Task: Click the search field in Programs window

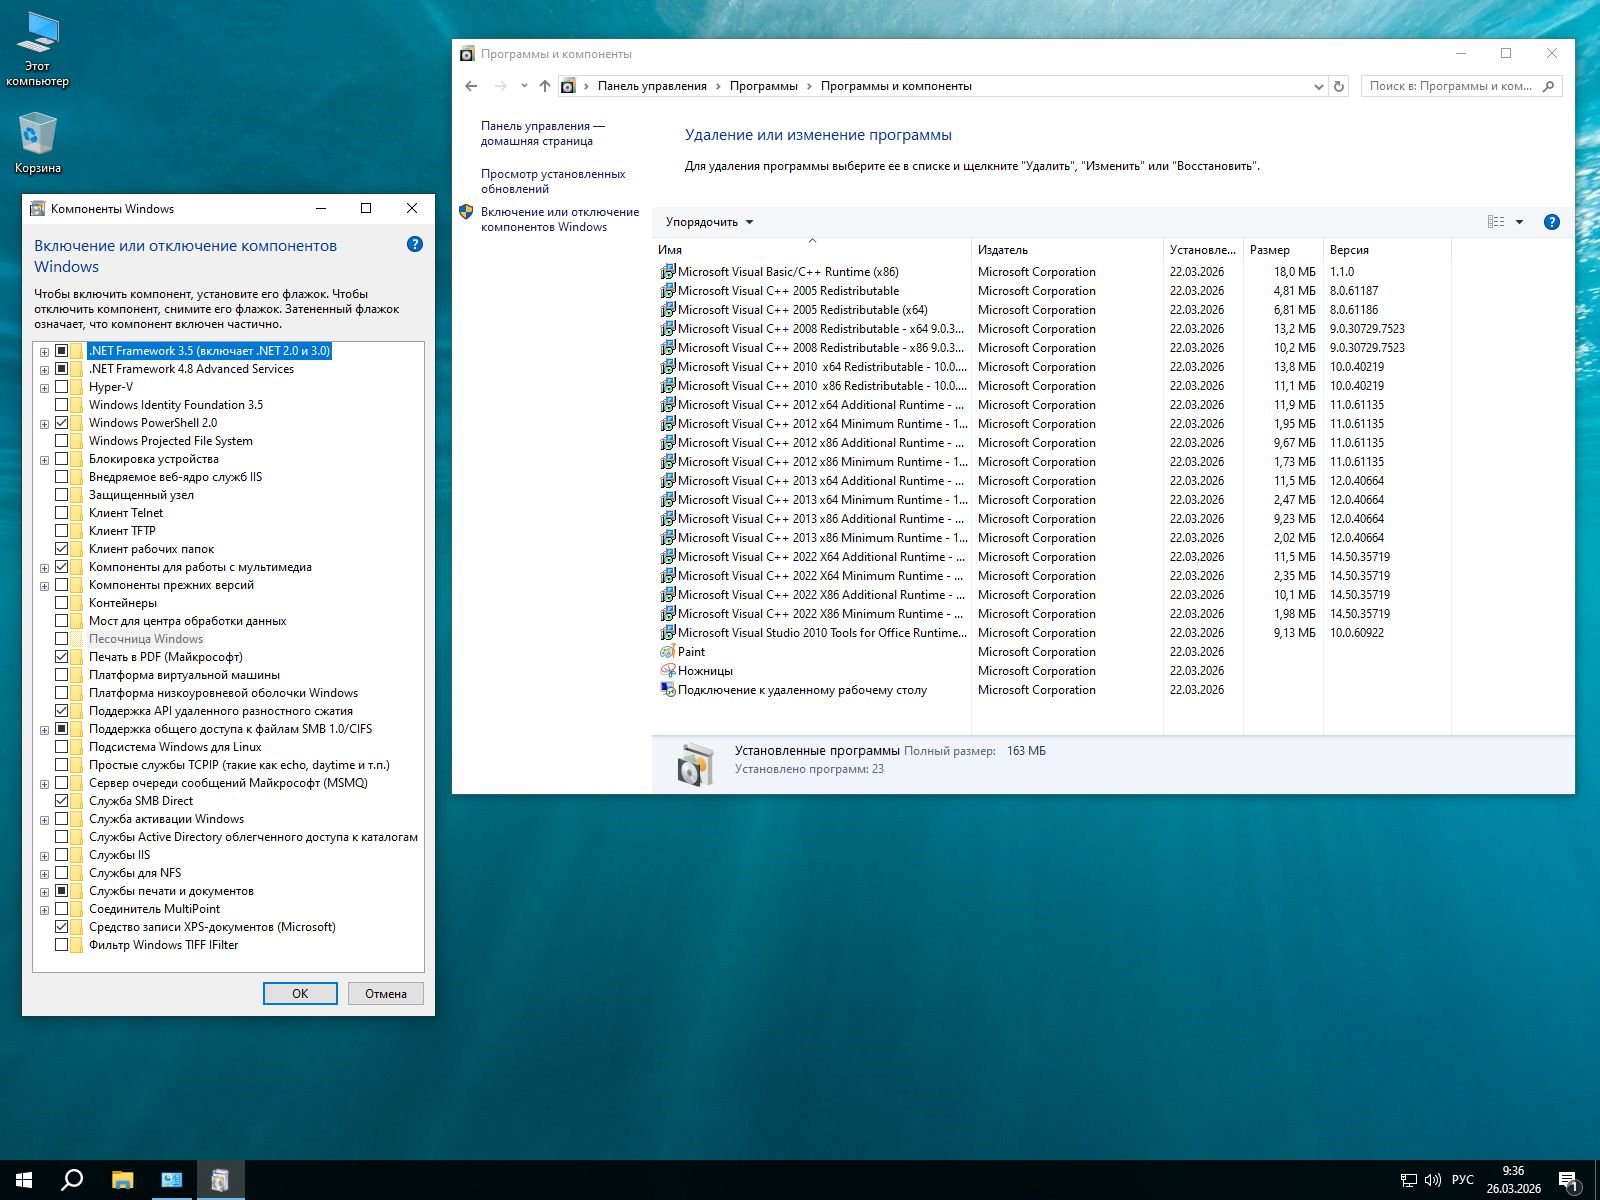Action: [x=1450, y=86]
